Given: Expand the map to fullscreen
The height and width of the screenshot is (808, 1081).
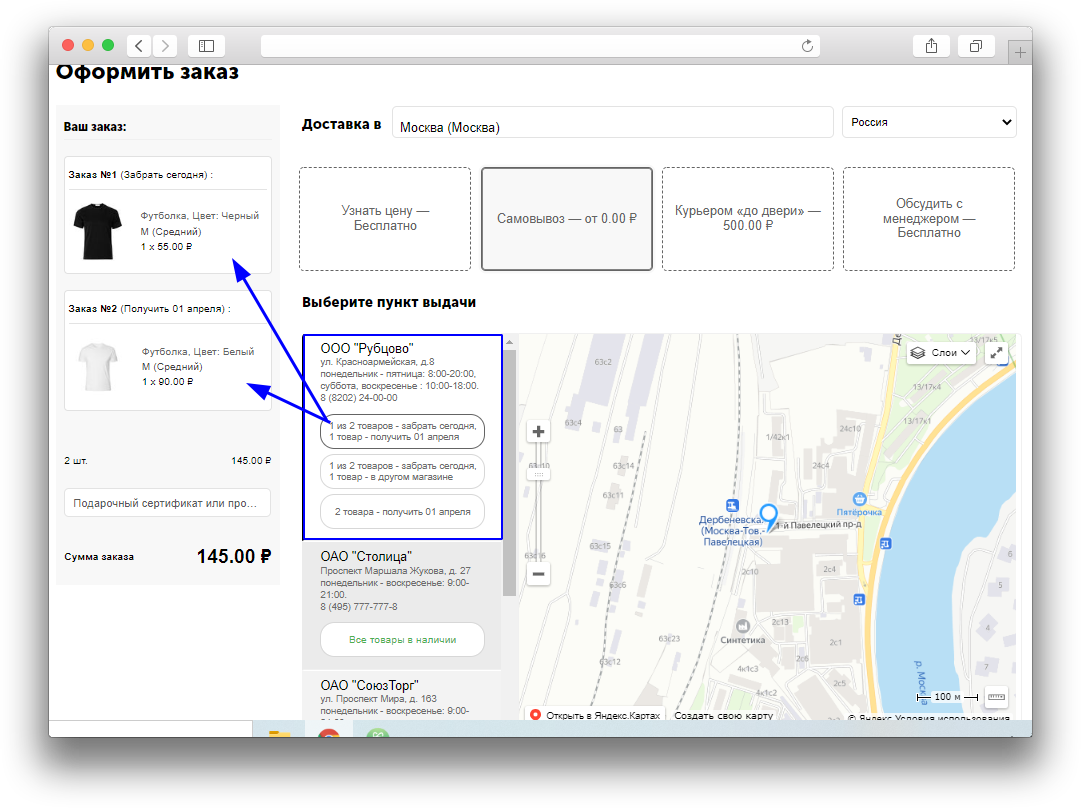Looking at the screenshot, I should point(996,353).
